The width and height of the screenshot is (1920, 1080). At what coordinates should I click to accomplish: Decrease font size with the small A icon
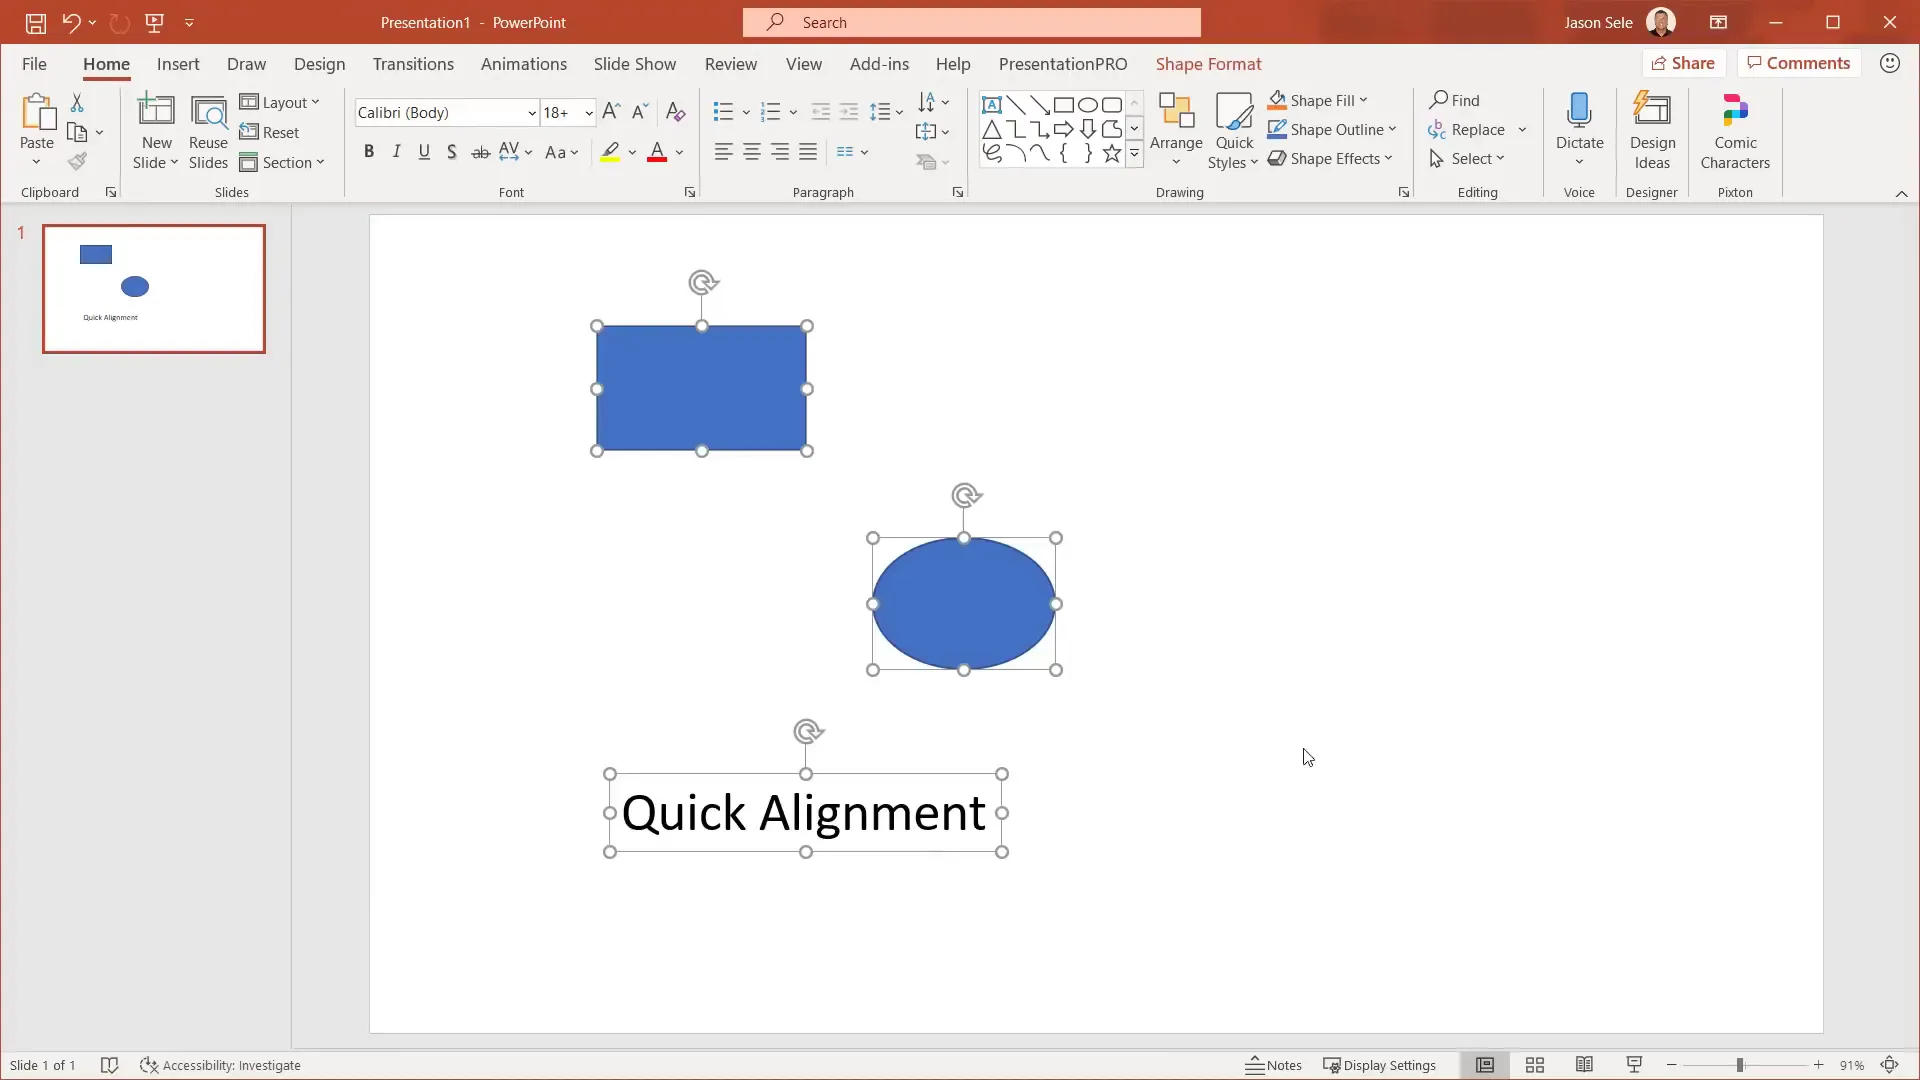pyautogui.click(x=640, y=111)
